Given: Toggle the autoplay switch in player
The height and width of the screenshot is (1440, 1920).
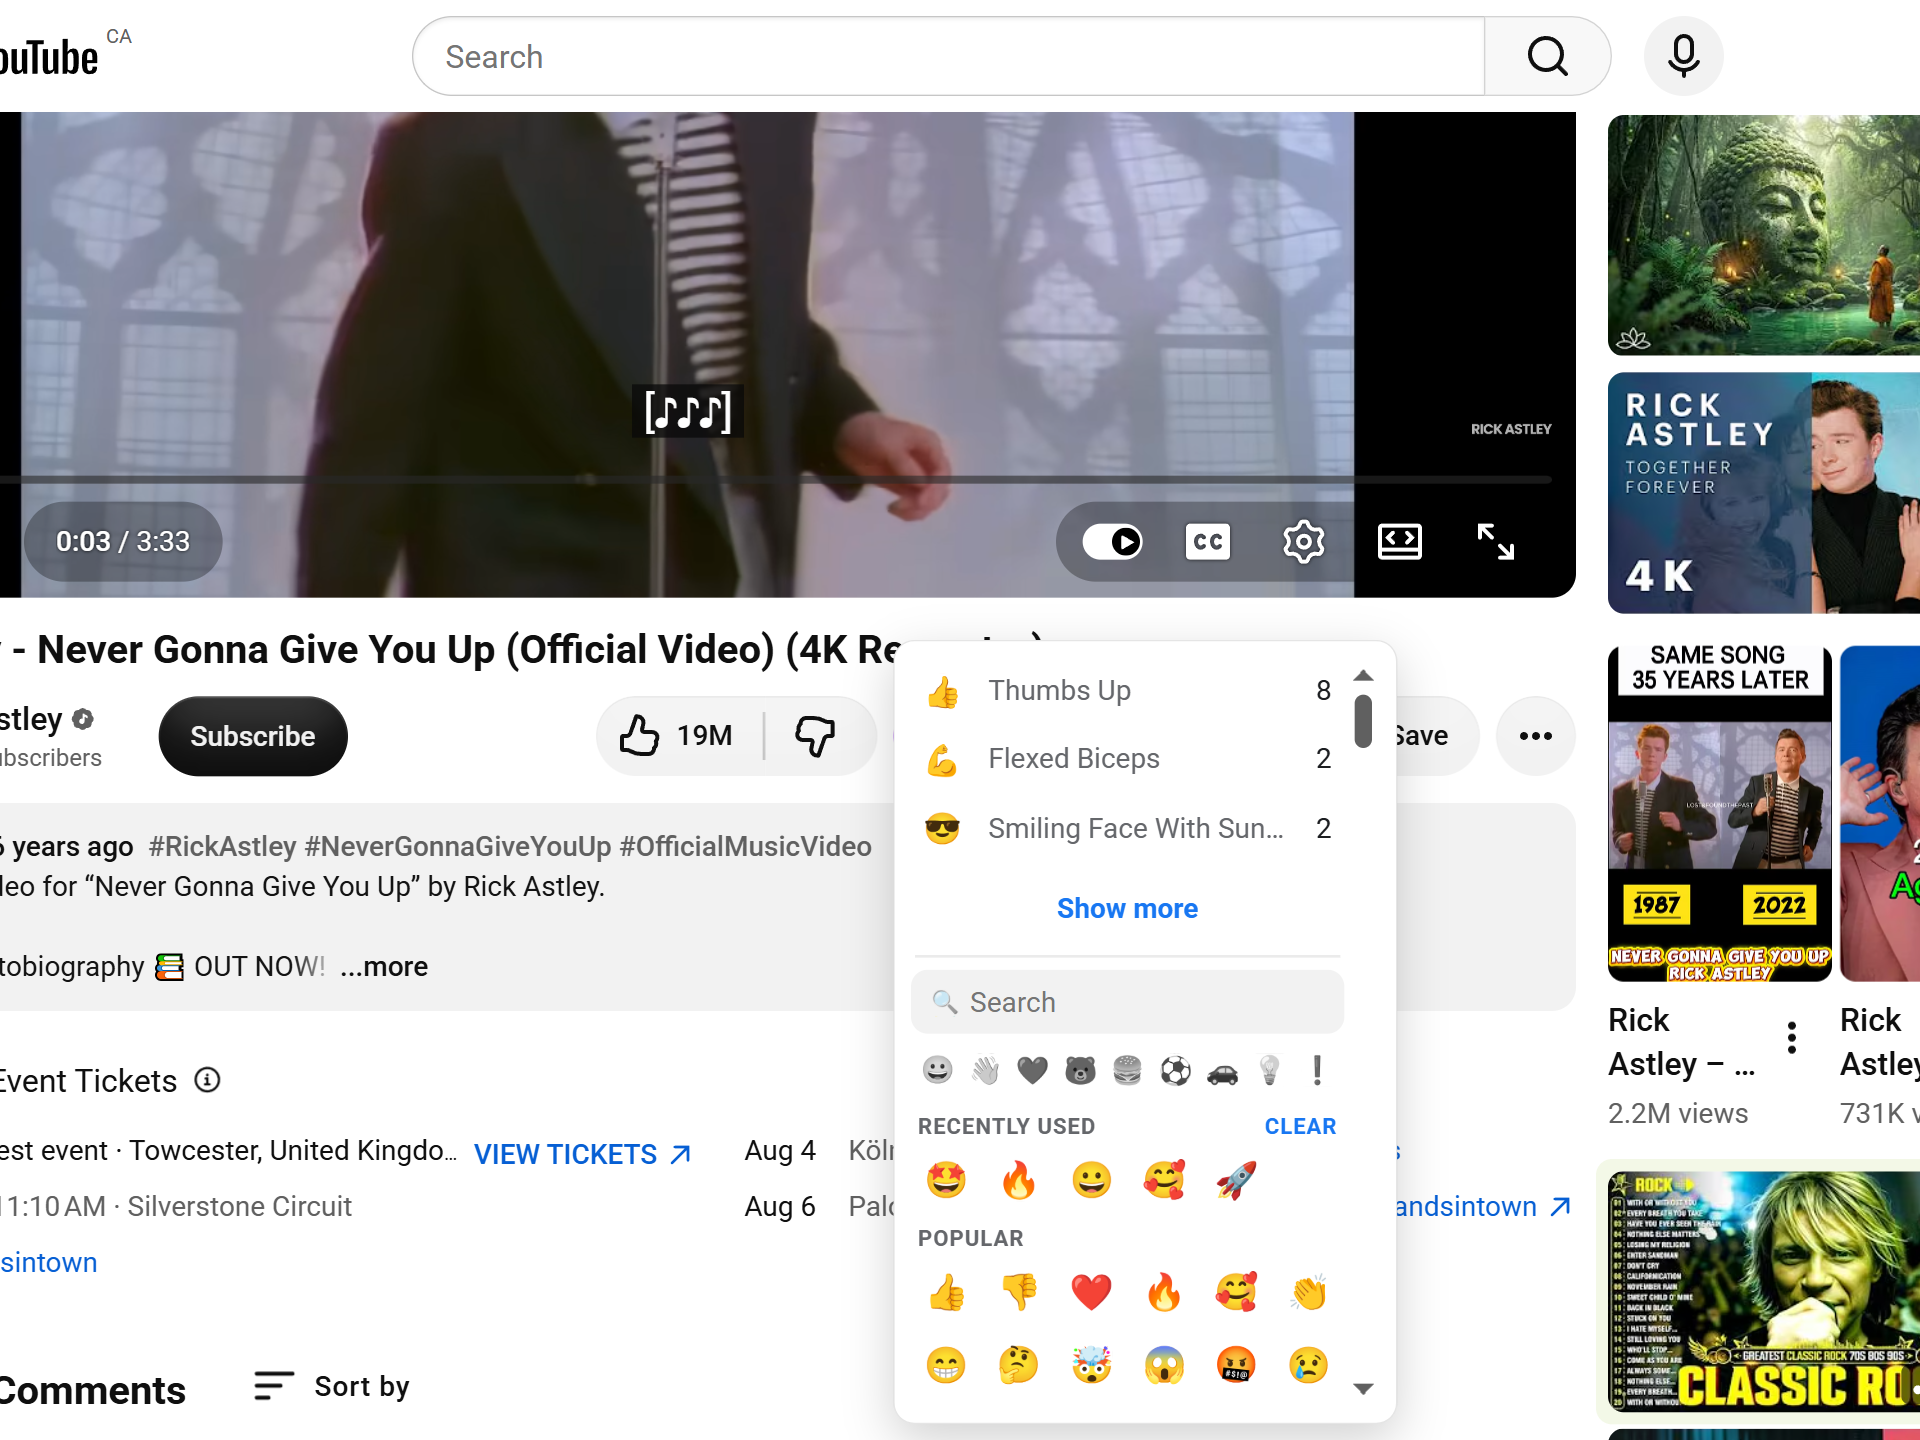Looking at the screenshot, I should pos(1113,541).
